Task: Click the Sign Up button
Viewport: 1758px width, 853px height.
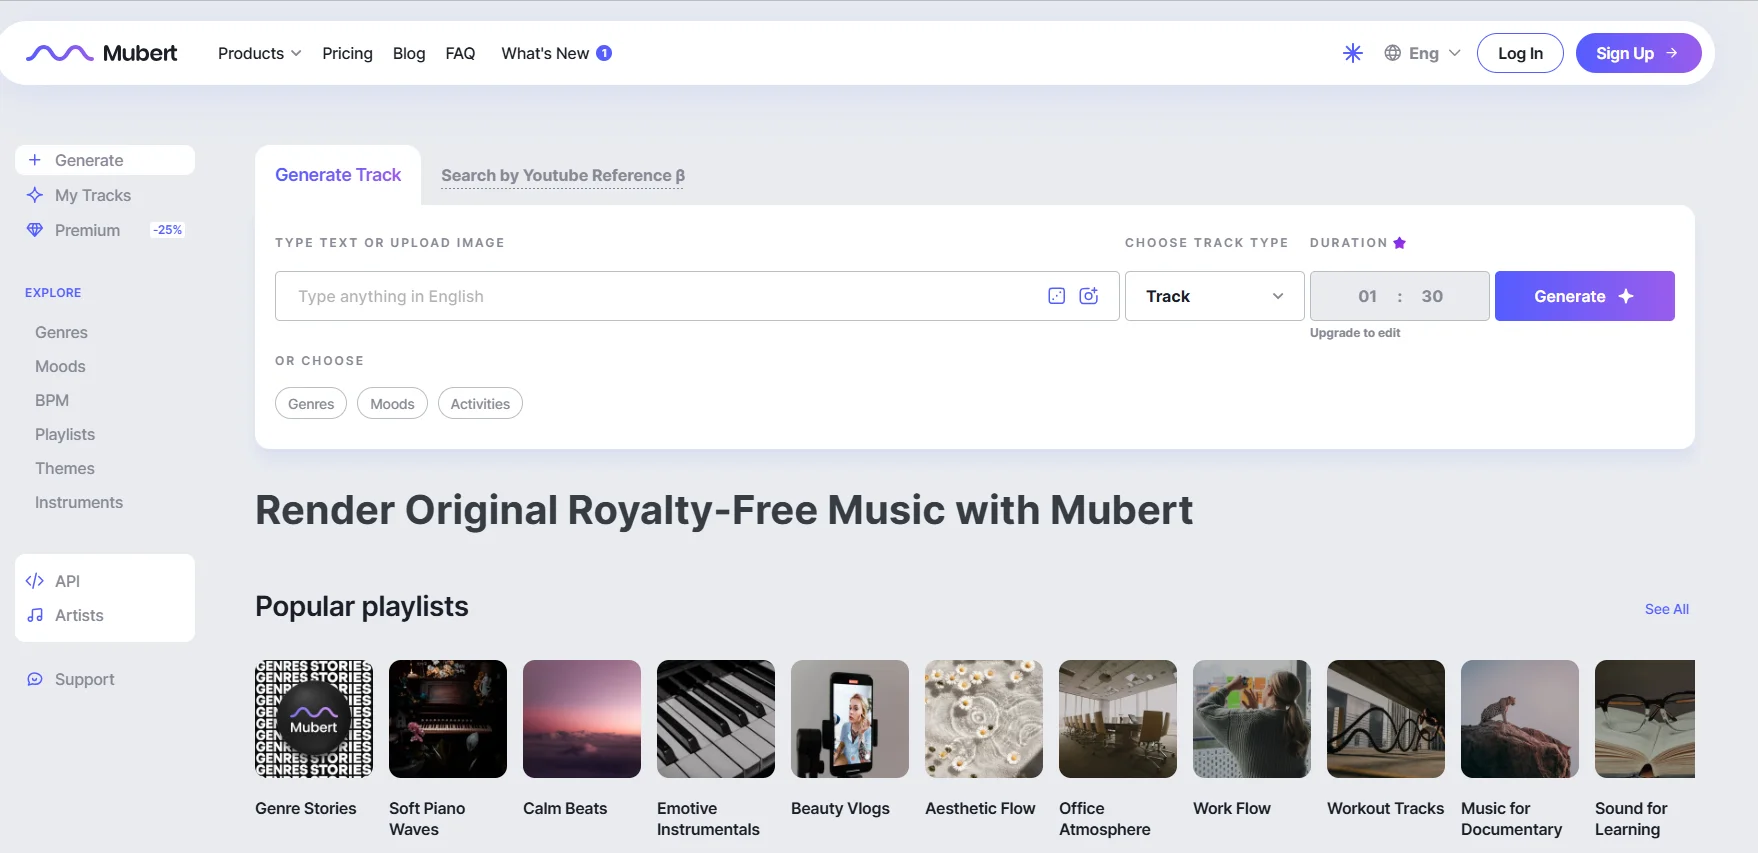Action: [x=1639, y=53]
